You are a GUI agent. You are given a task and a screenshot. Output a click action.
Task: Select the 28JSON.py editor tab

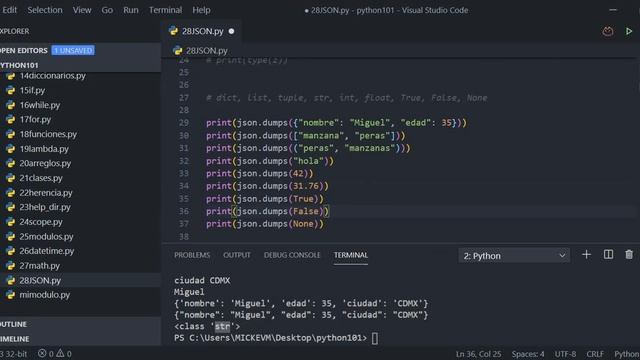pos(202,31)
